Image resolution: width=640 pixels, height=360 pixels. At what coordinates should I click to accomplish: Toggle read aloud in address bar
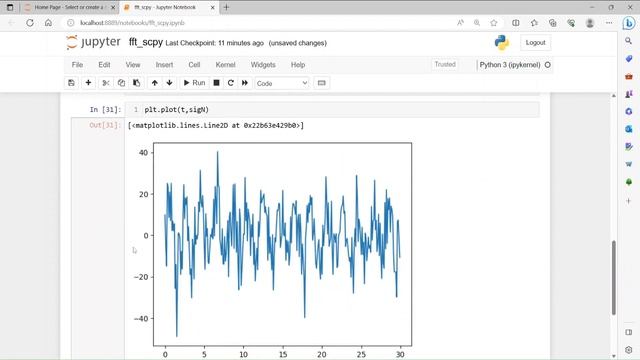(460, 23)
